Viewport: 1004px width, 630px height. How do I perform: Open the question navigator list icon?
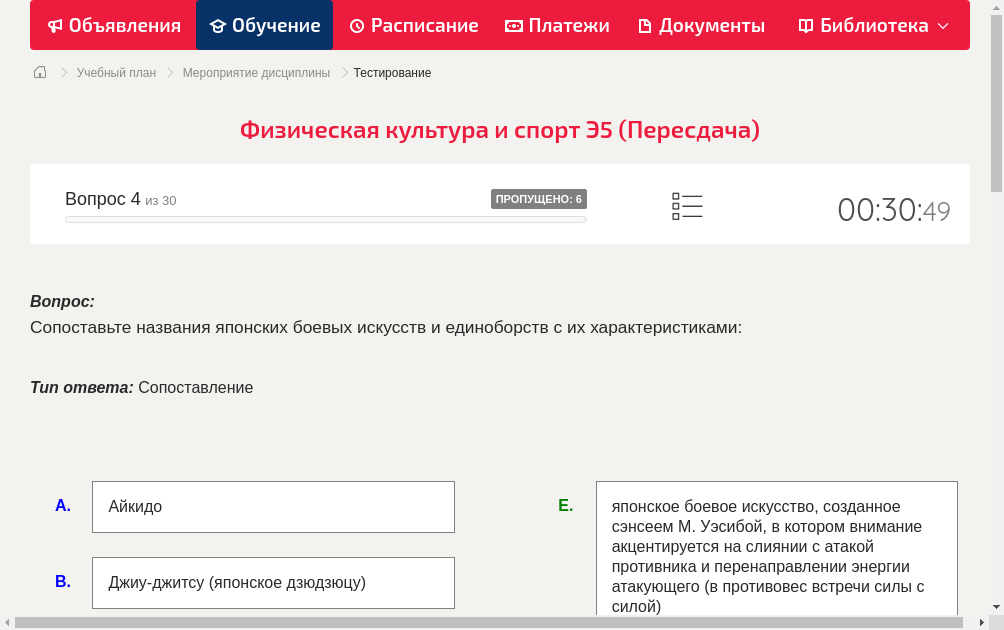[x=687, y=205]
